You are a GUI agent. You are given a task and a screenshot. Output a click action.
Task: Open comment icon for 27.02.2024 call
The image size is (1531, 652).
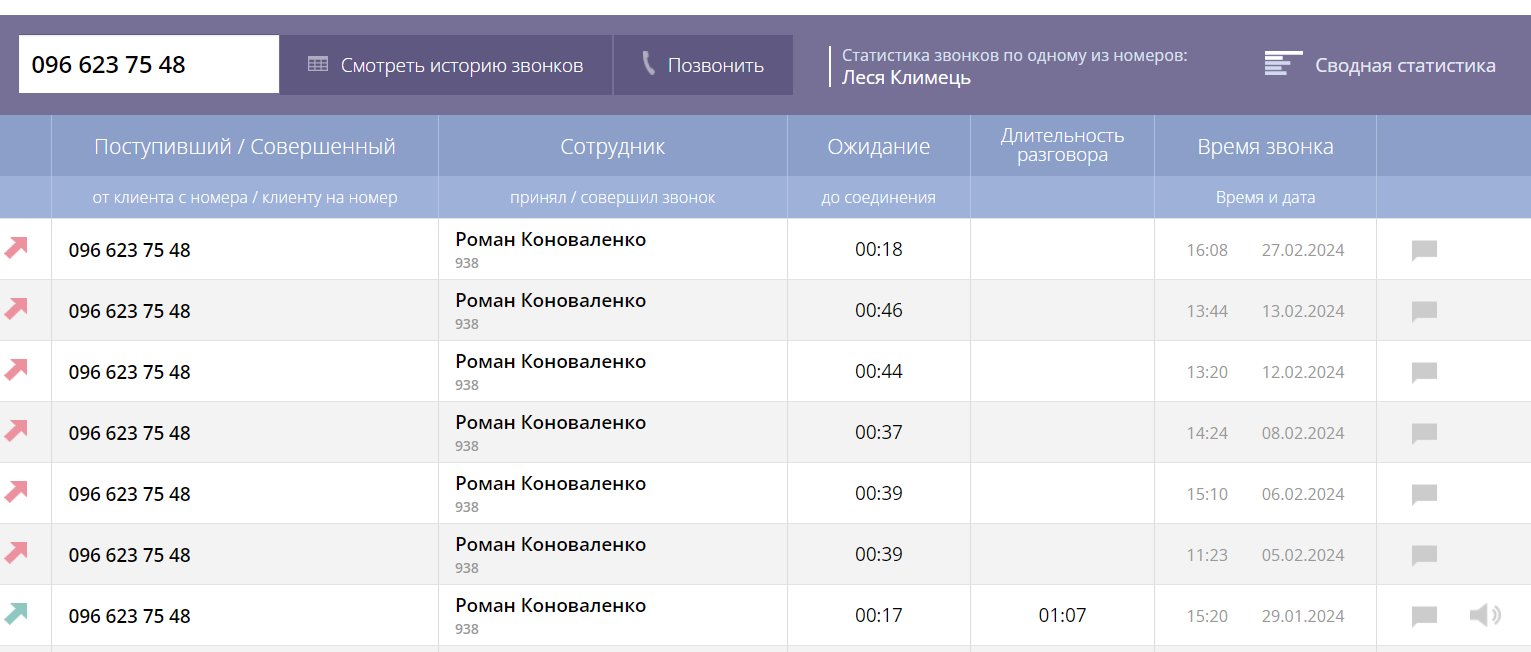coord(1424,250)
